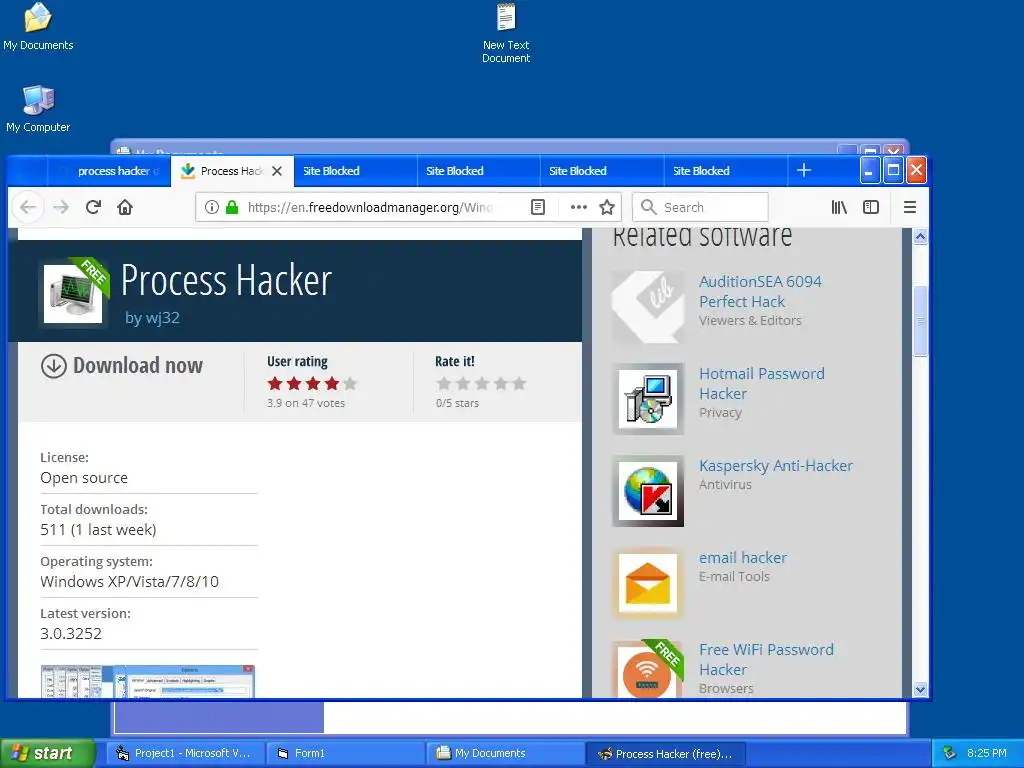Click the 3.9 on 47 votes text
This screenshot has width=1024, height=768.
coord(306,403)
